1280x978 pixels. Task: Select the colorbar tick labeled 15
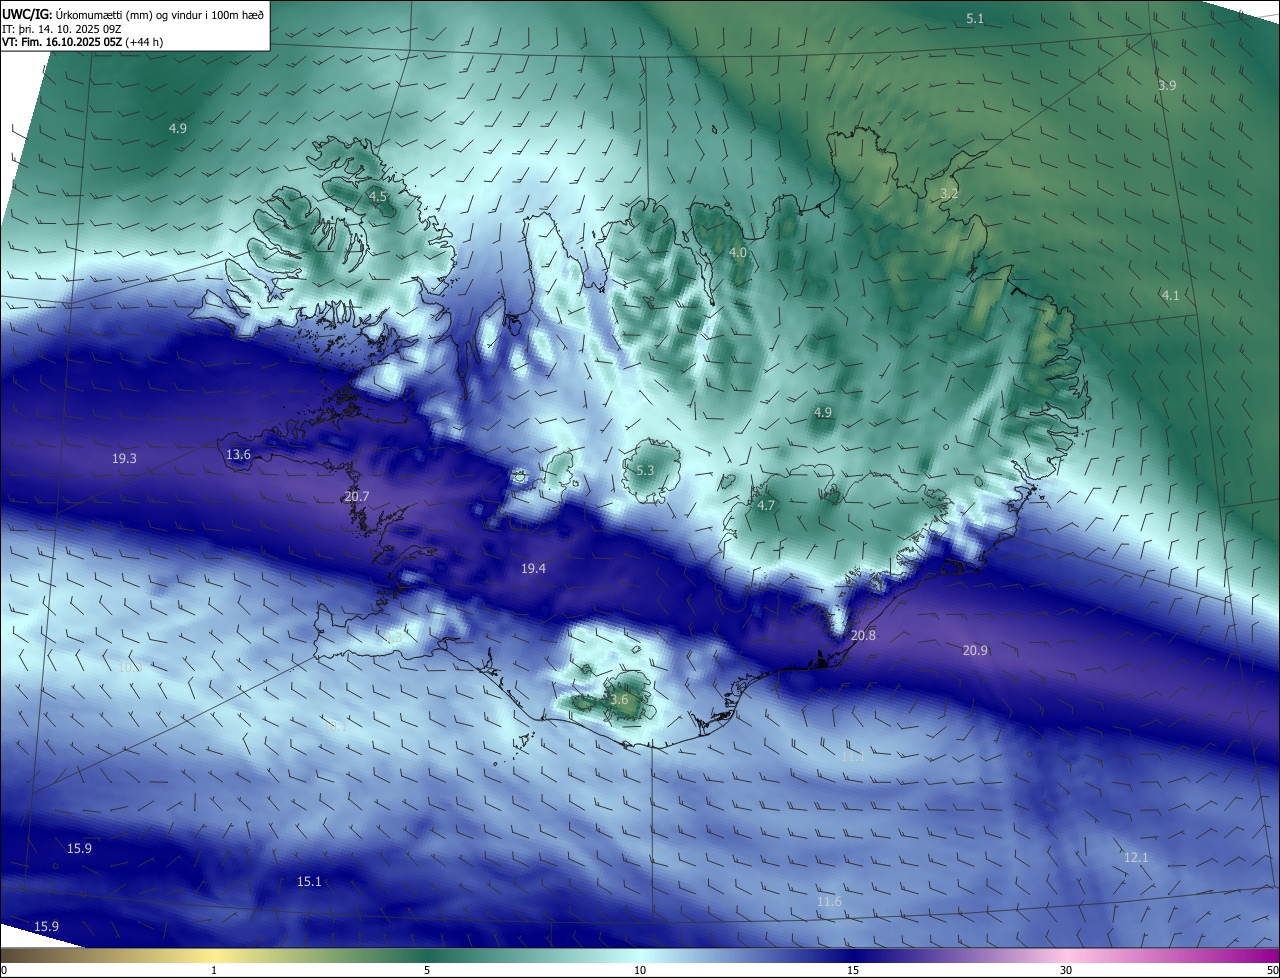(x=853, y=970)
